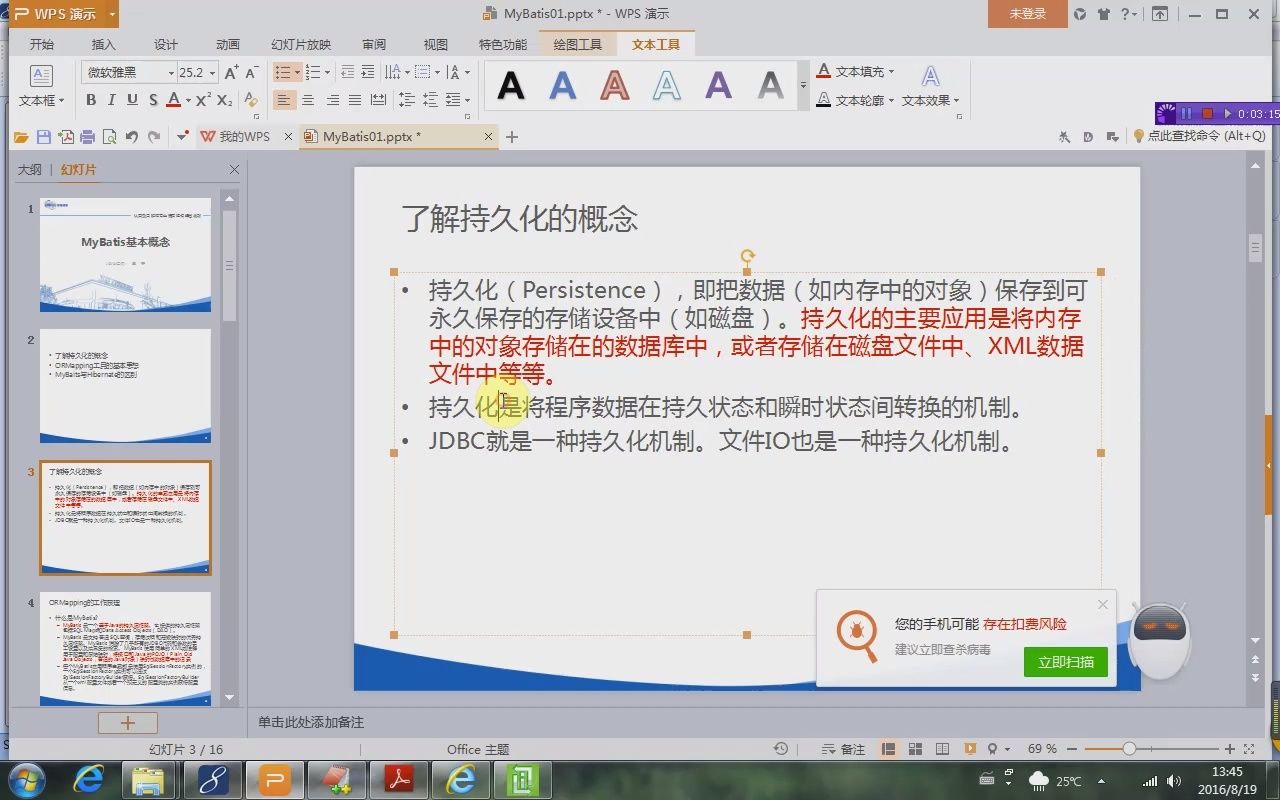Toggle center text alignment
The height and width of the screenshot is (800, 1280).
[x=307, y=100]
